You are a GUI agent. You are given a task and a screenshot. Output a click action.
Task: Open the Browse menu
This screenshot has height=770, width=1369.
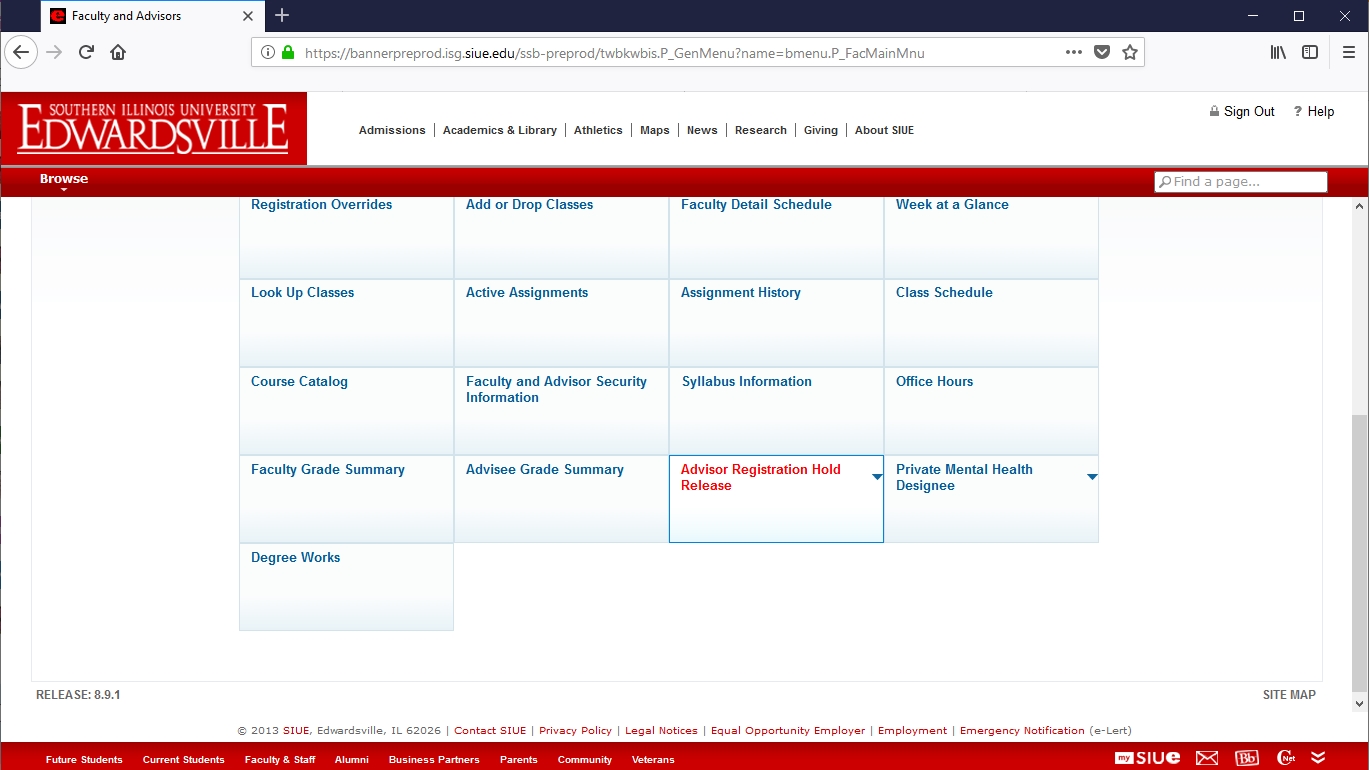64,180
